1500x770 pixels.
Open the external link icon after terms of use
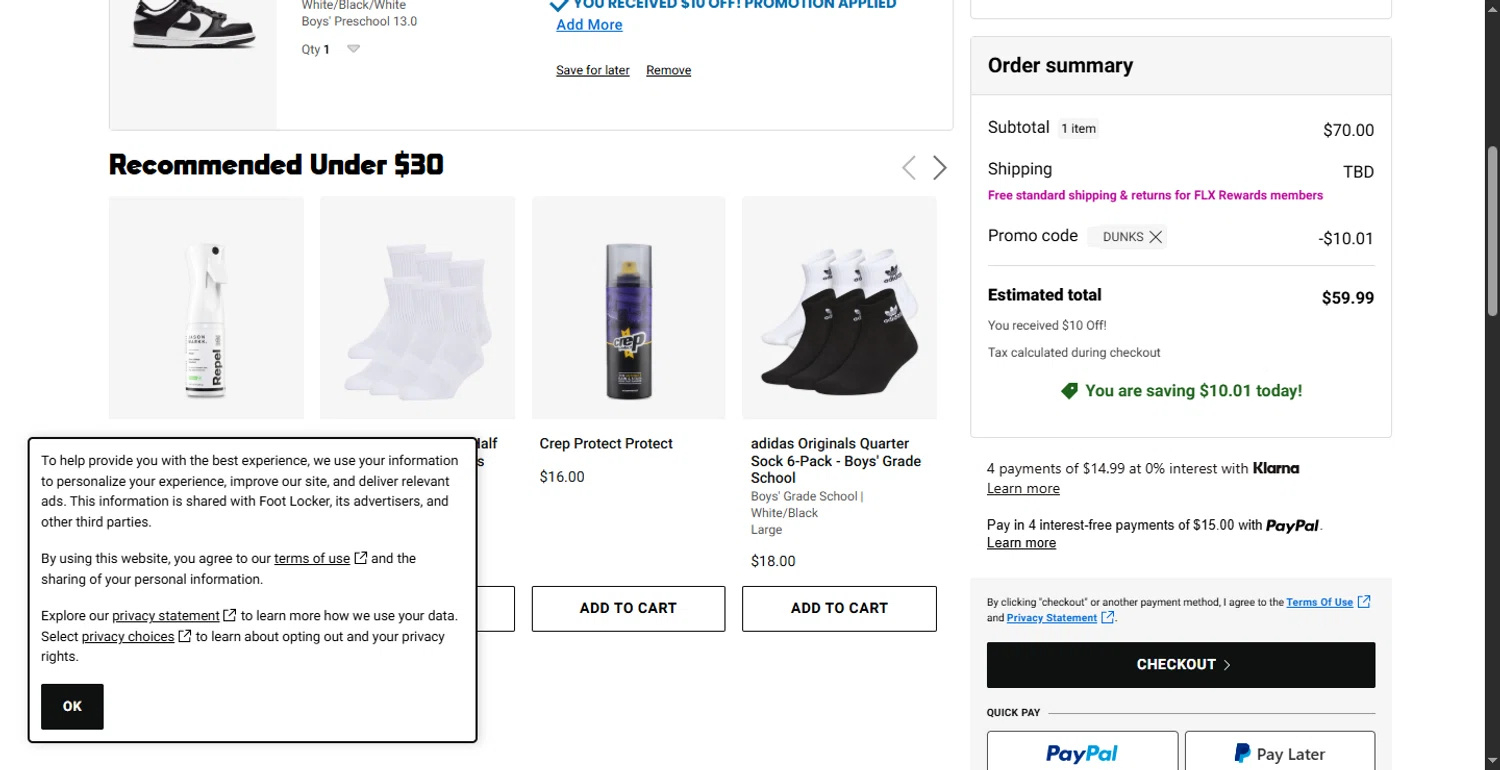pos(361,558)
